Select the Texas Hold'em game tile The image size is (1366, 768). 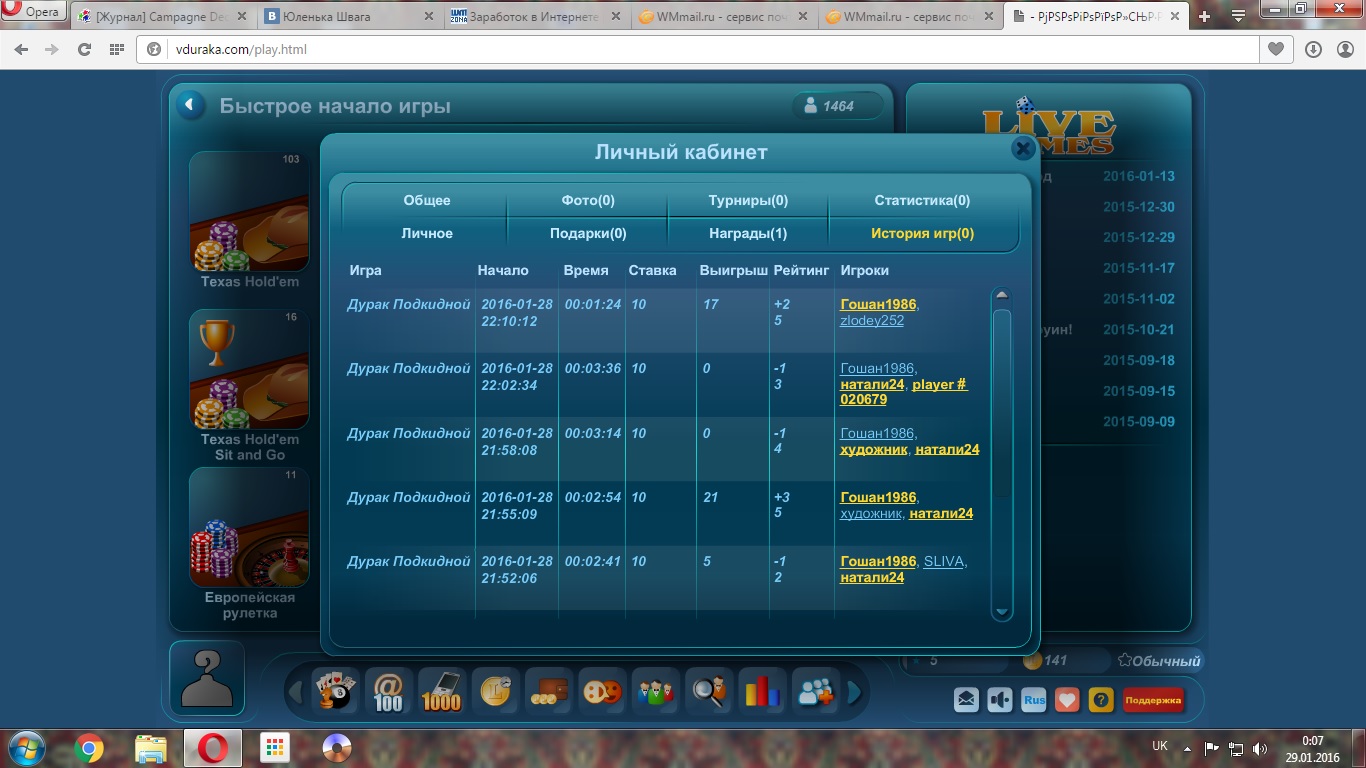point(249,212)
